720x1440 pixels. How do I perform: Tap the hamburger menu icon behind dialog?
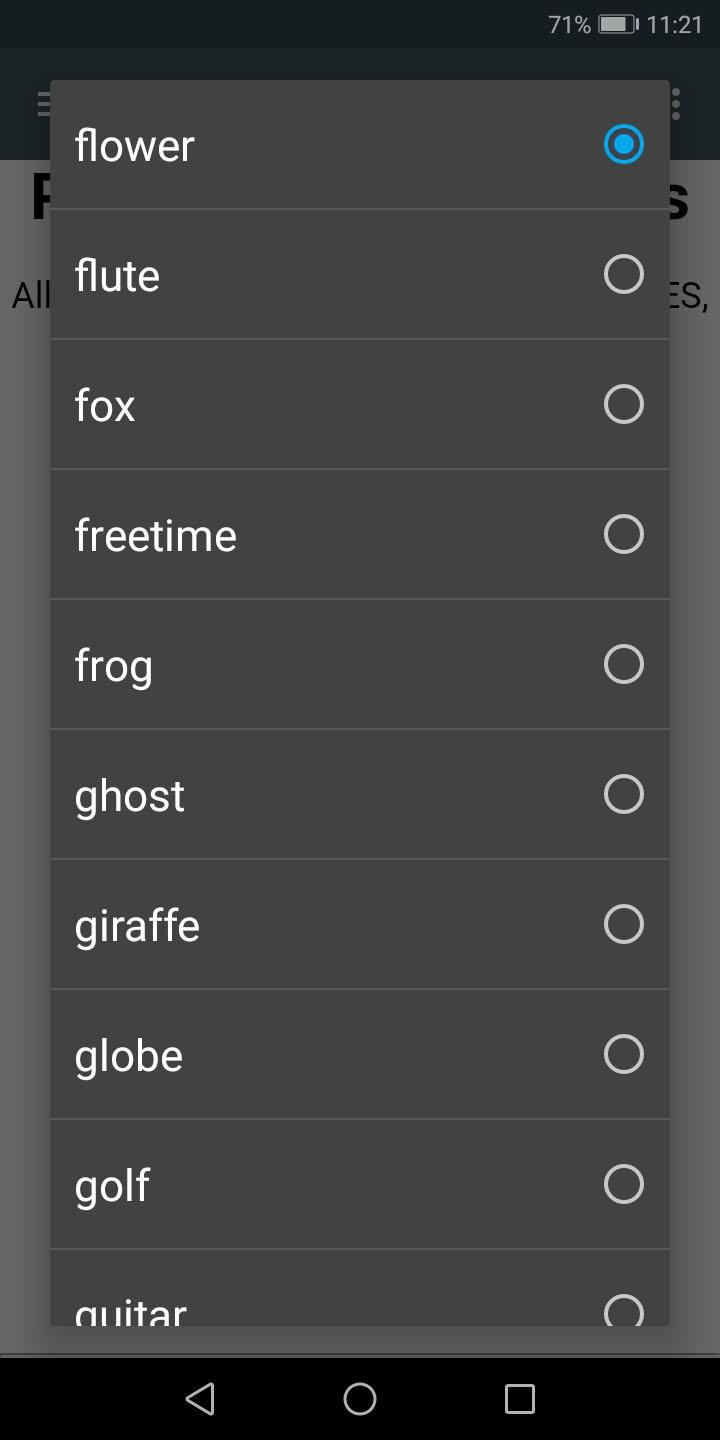coord(44,103)
